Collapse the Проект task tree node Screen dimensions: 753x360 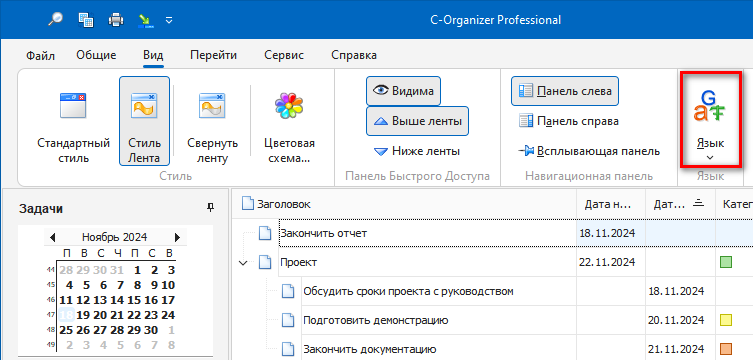point(243,263)
